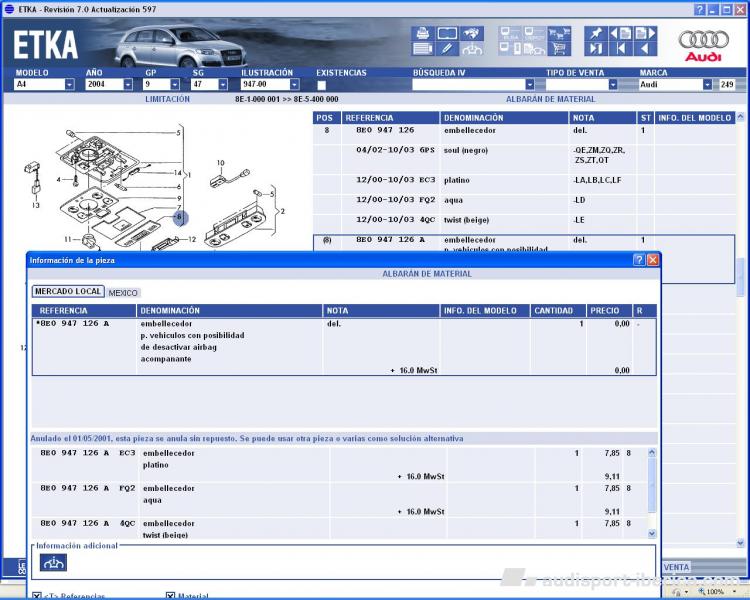Click the ETKA window help question mark button
Screen dimensions: 750x600
[699, 10]
